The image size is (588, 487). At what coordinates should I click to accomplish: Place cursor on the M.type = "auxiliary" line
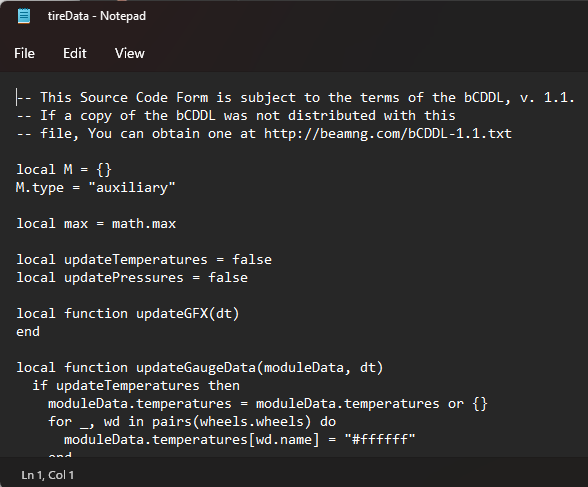[96, 187]
